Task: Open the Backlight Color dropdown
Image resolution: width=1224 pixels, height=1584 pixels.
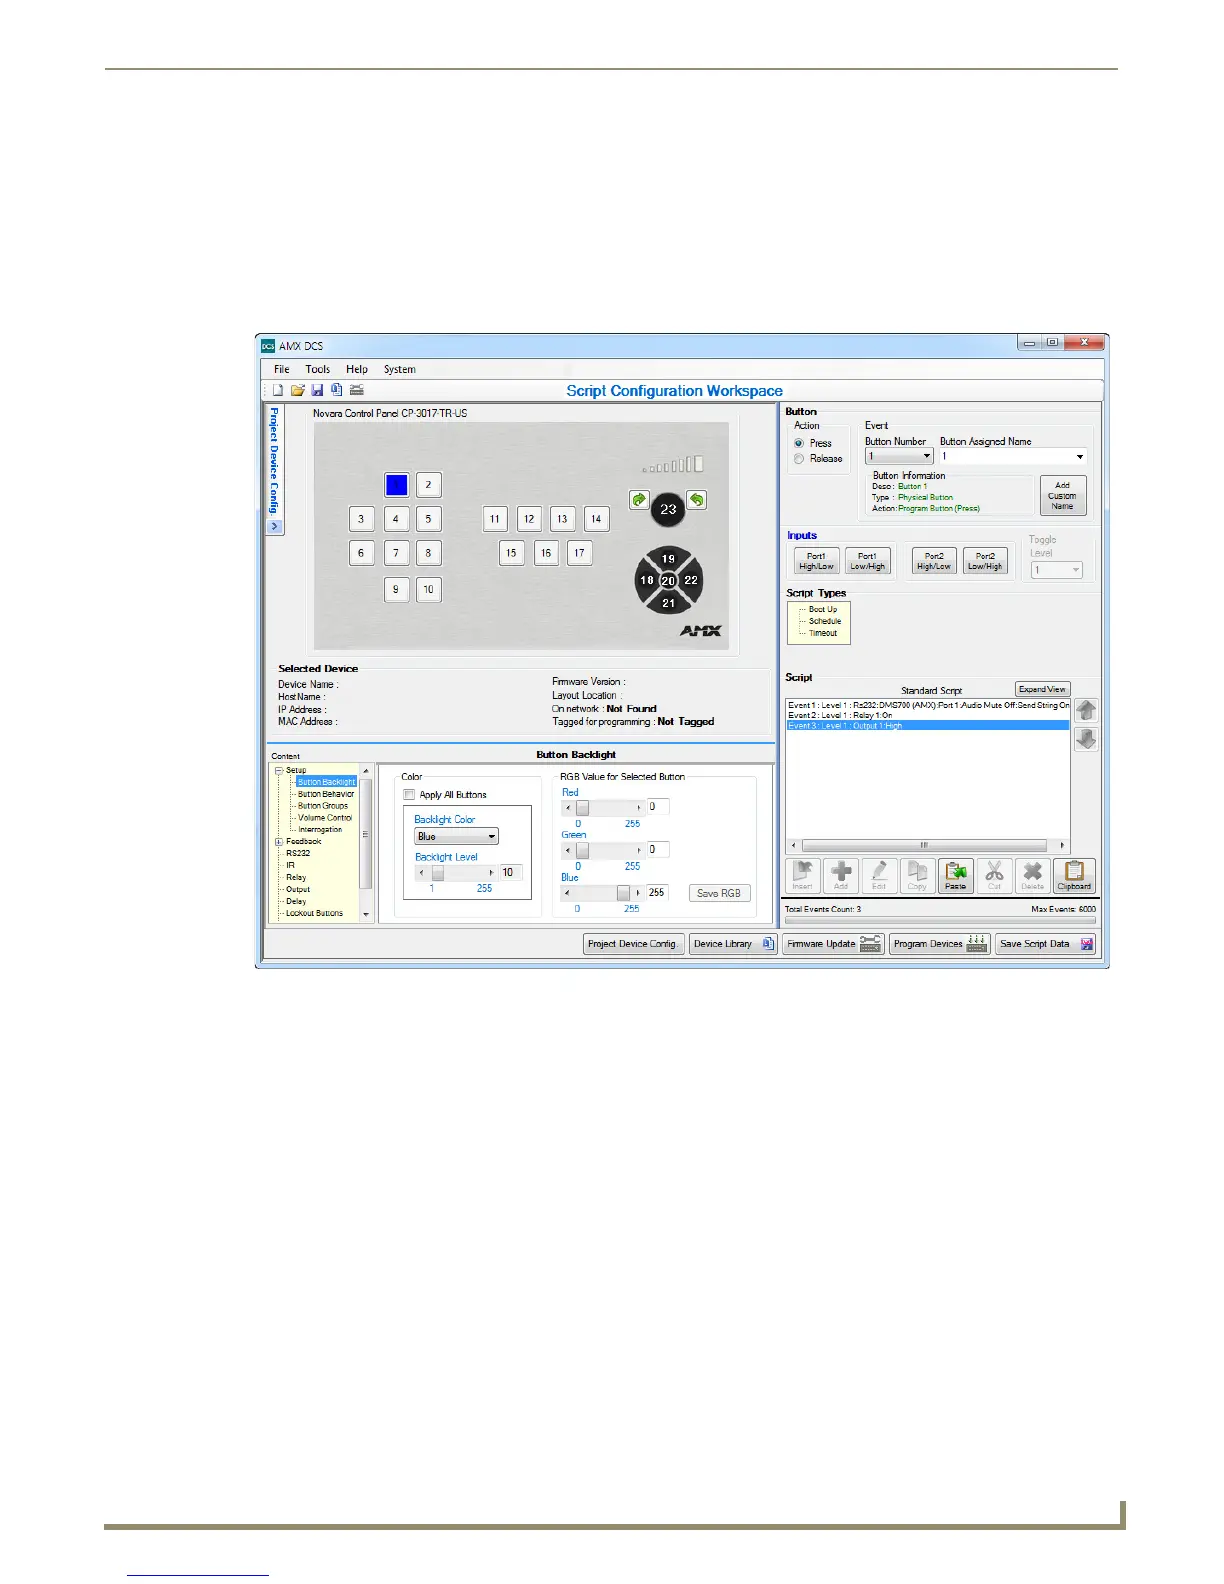Action: pyautogui.click(x=456, y=836)
